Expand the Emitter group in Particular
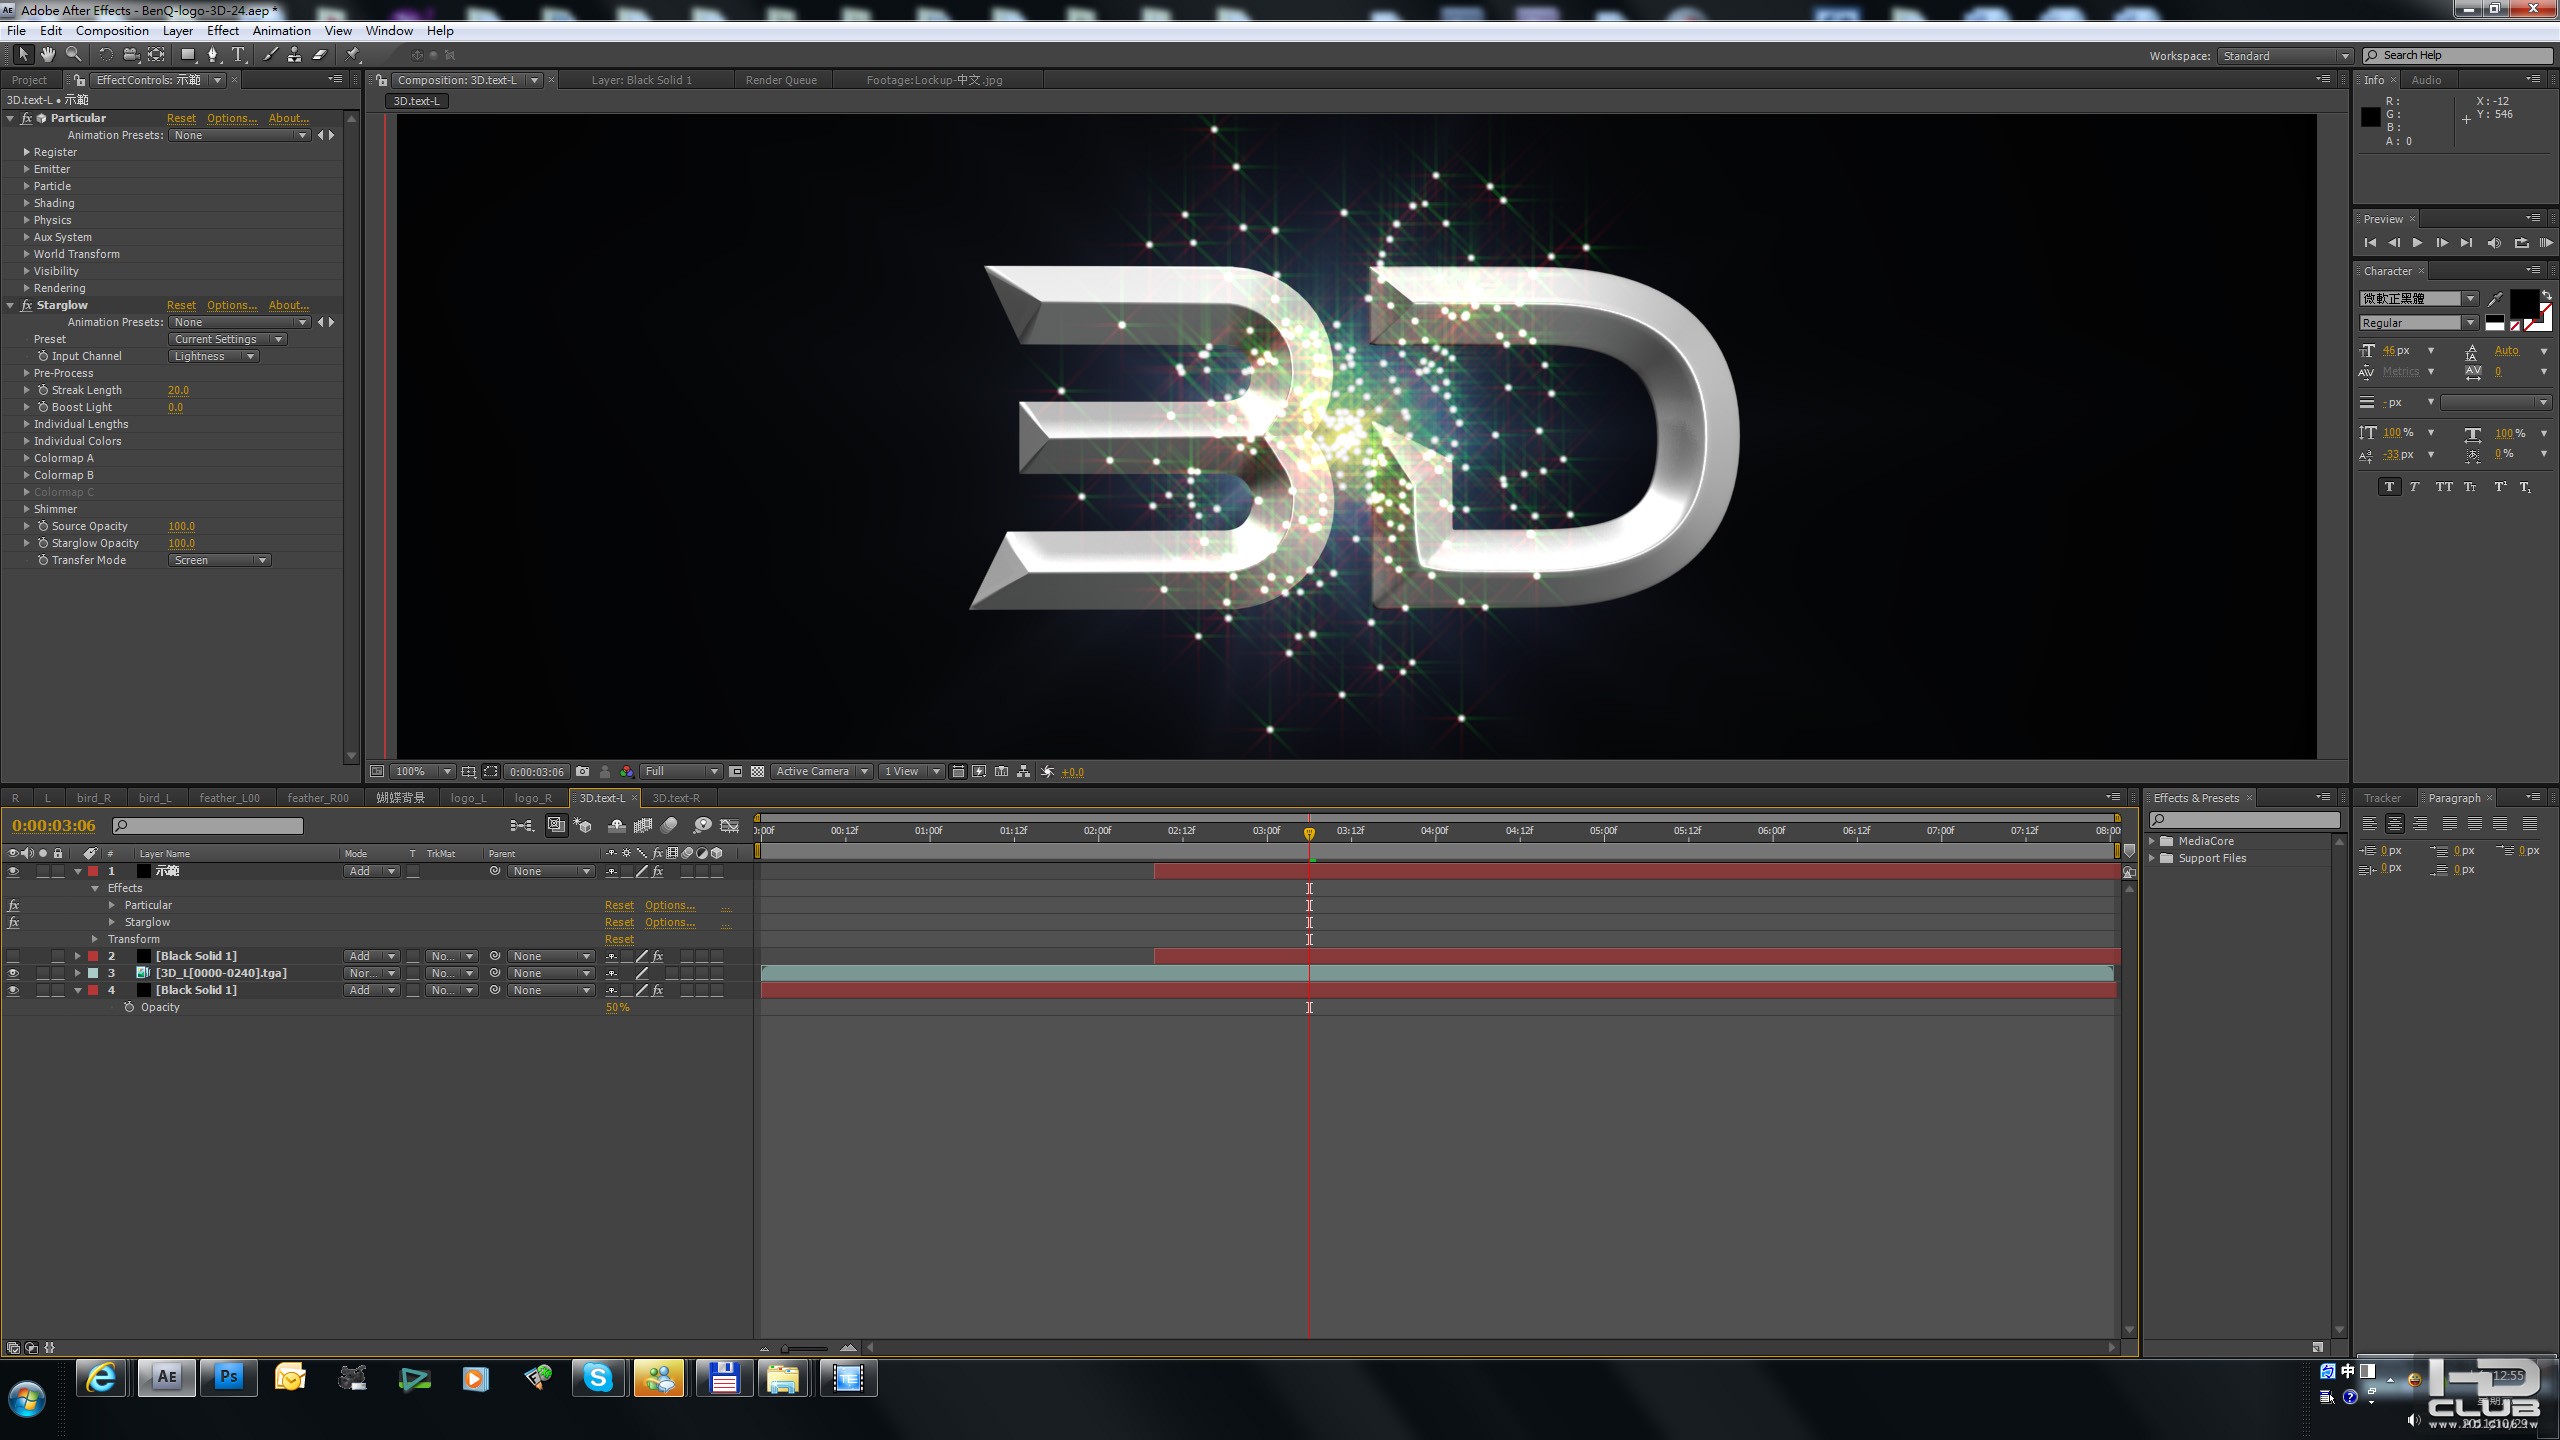 coord(26,169)
